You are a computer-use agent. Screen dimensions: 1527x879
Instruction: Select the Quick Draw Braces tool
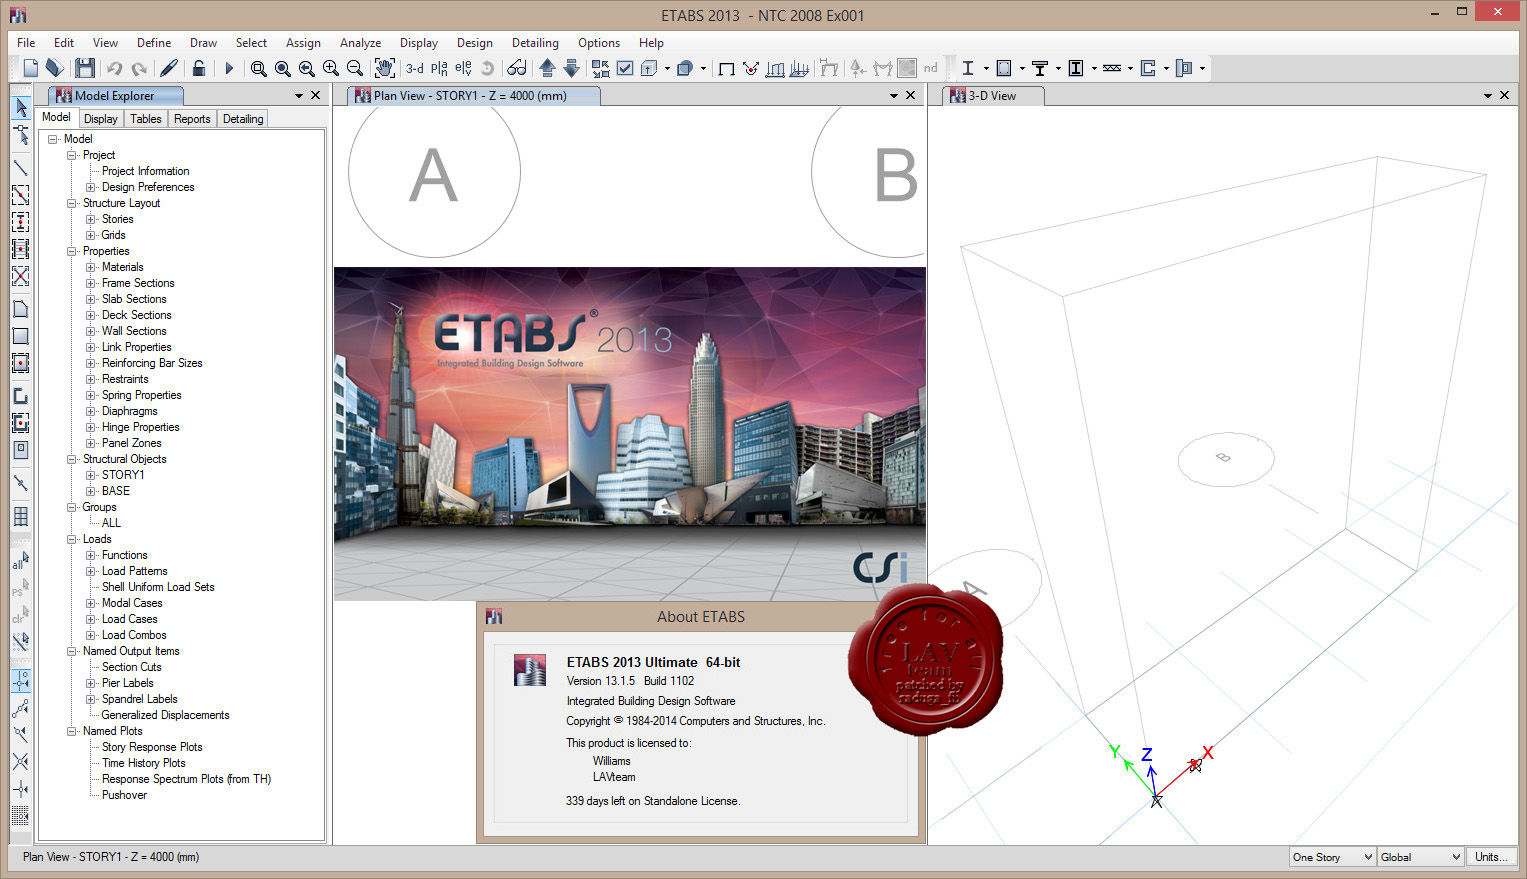20,276
